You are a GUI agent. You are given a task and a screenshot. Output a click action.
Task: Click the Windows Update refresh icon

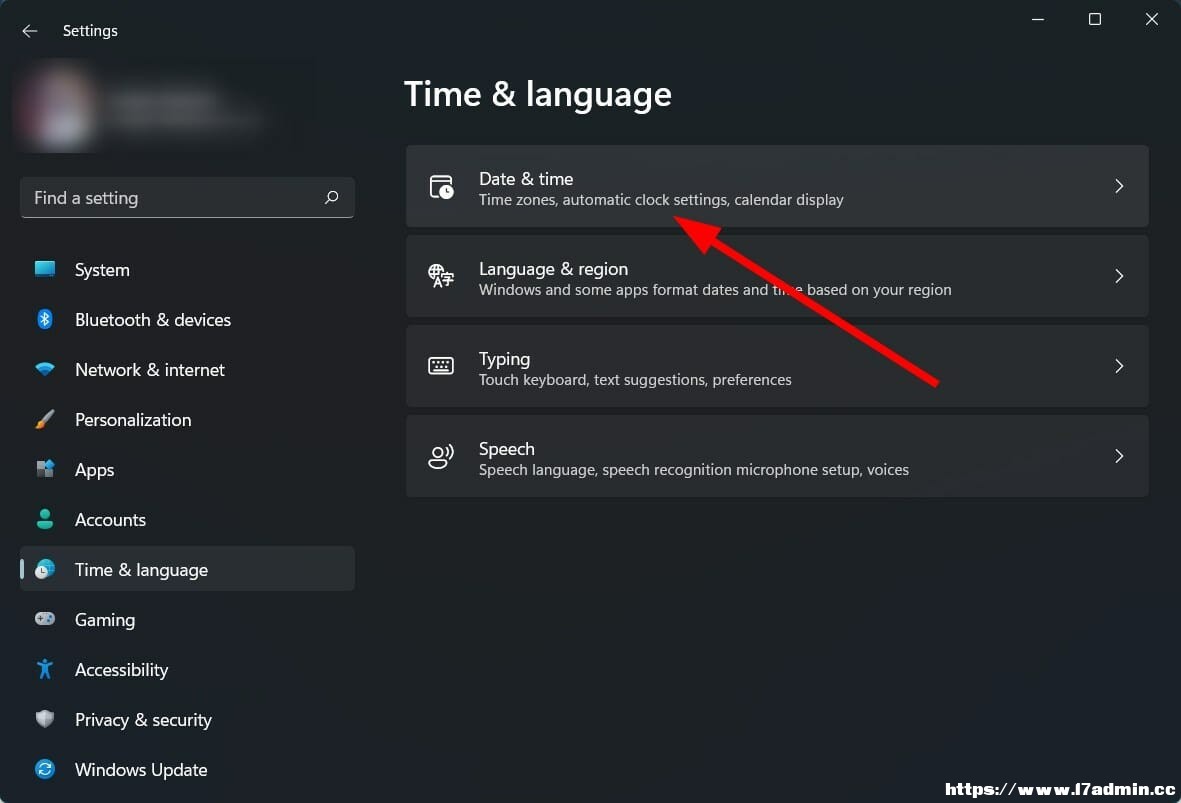(44, 769)
